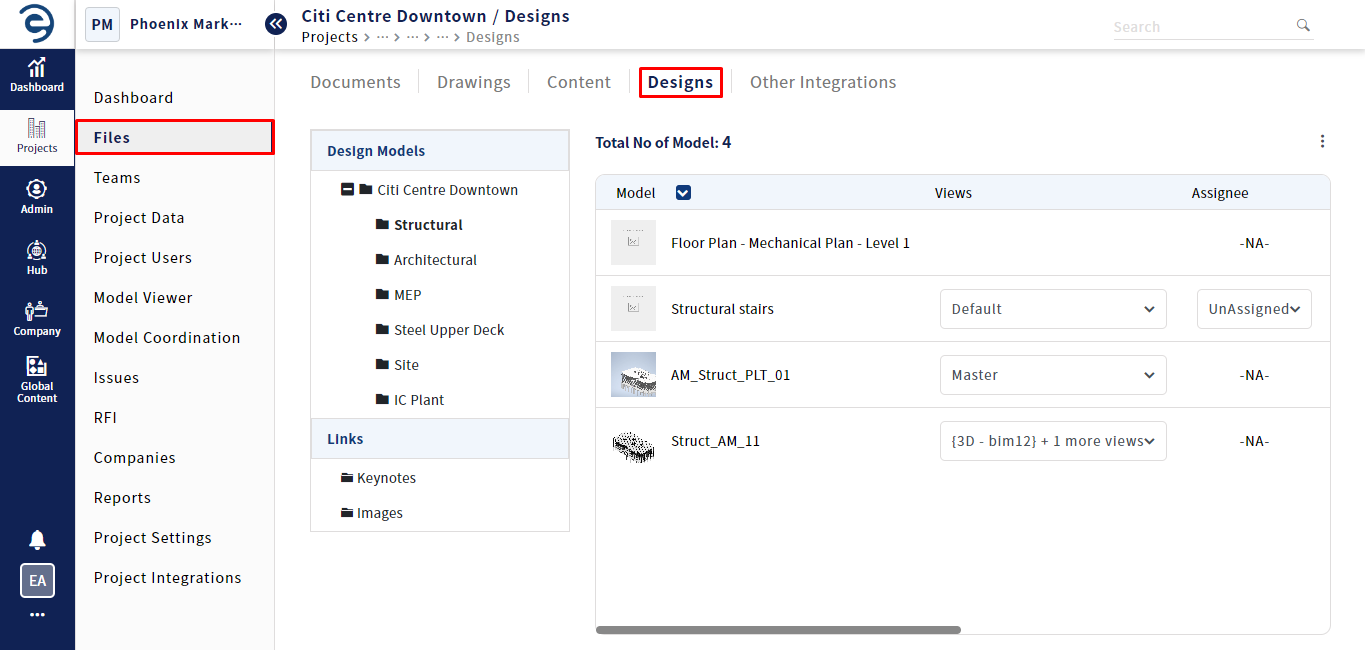Viewport: 1365px width, 650px height.
Task: Click the notifications bell icon
Action: click(x=37, y=540)
